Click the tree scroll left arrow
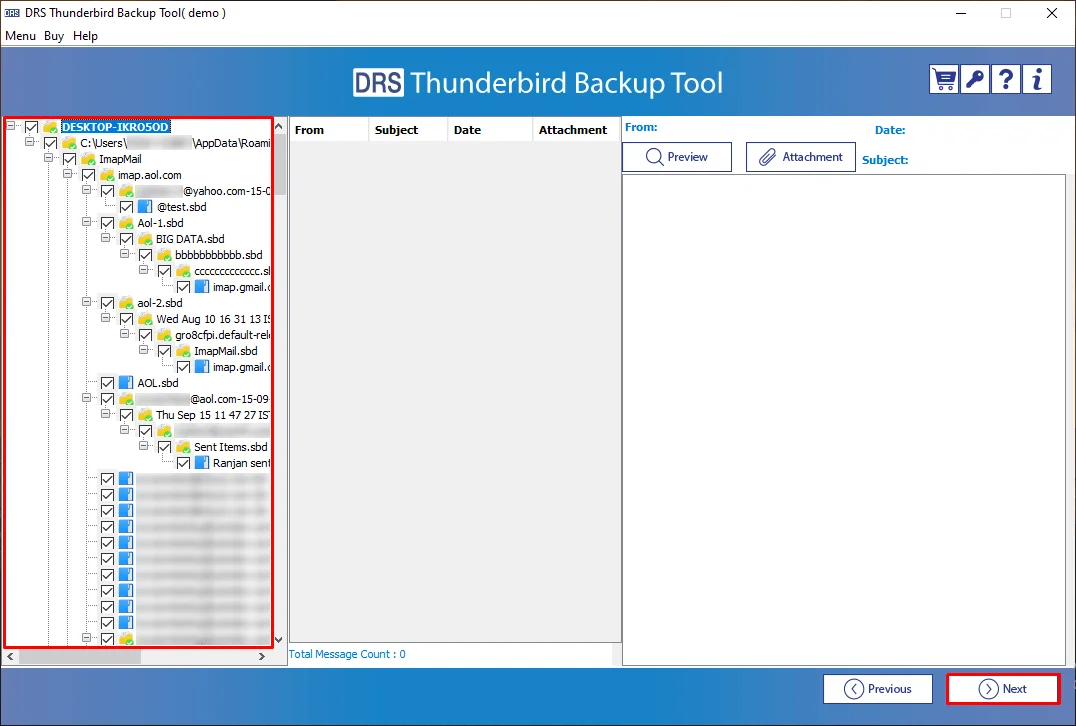1076x726 pixels. tap(10, 657)
